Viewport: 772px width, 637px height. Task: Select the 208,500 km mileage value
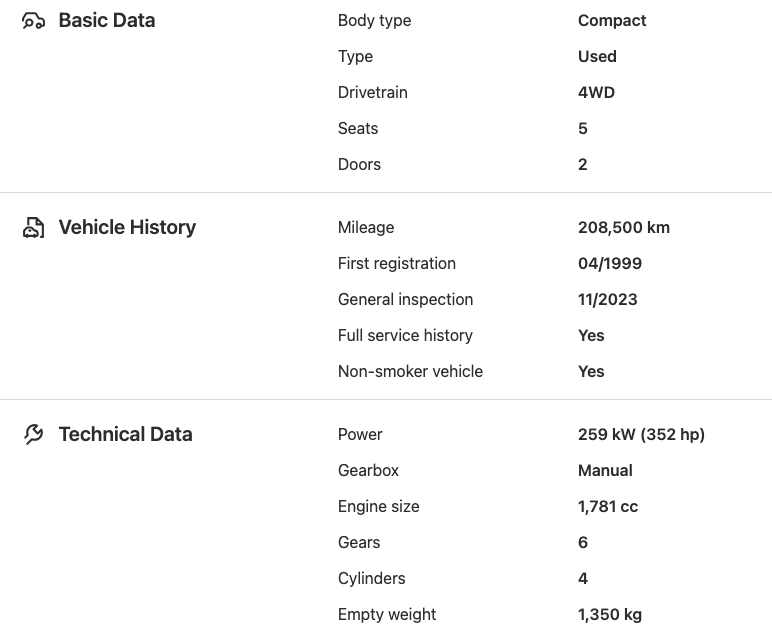(624, 228)
